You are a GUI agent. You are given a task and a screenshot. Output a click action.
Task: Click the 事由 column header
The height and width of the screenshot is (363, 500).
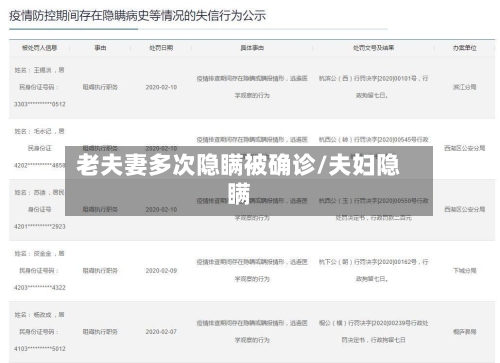click(x=100, y=48)
